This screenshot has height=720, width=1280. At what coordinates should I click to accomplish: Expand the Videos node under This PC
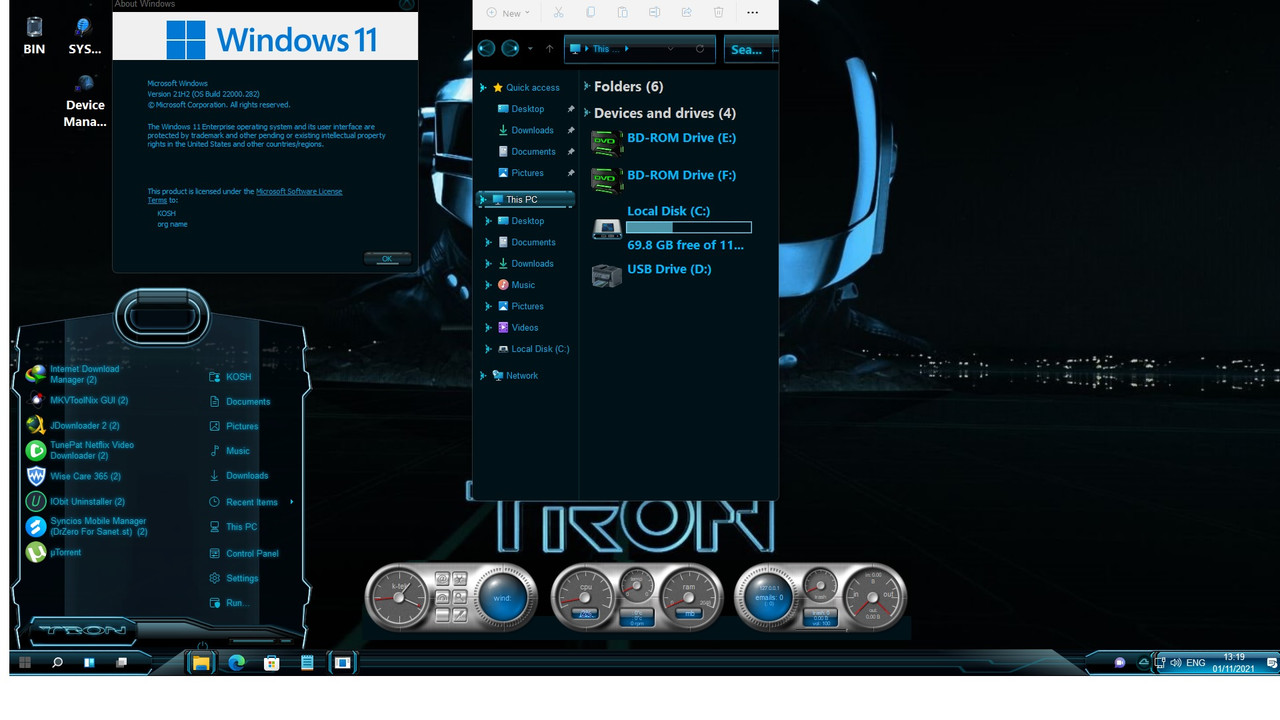pyautogui.click(x=489, y=328)
